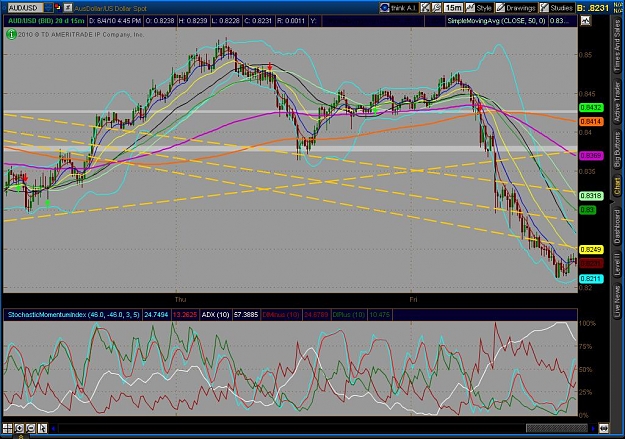The image size is (625, 439).
Task: Open the Drawings menu
Action: [515, 8]
